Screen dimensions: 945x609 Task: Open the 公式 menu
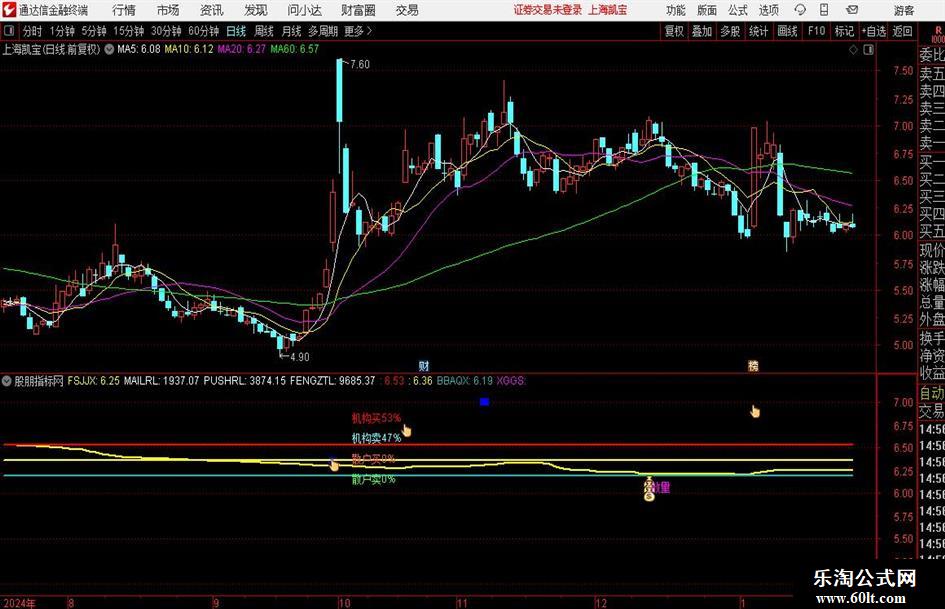[737, 10]
